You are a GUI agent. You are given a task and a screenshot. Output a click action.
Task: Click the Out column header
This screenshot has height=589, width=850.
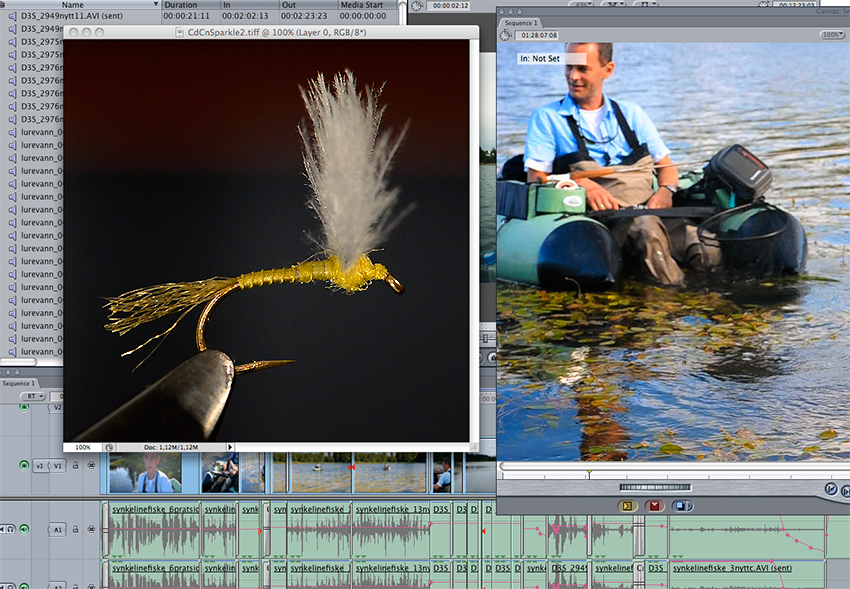click(308, 4)
